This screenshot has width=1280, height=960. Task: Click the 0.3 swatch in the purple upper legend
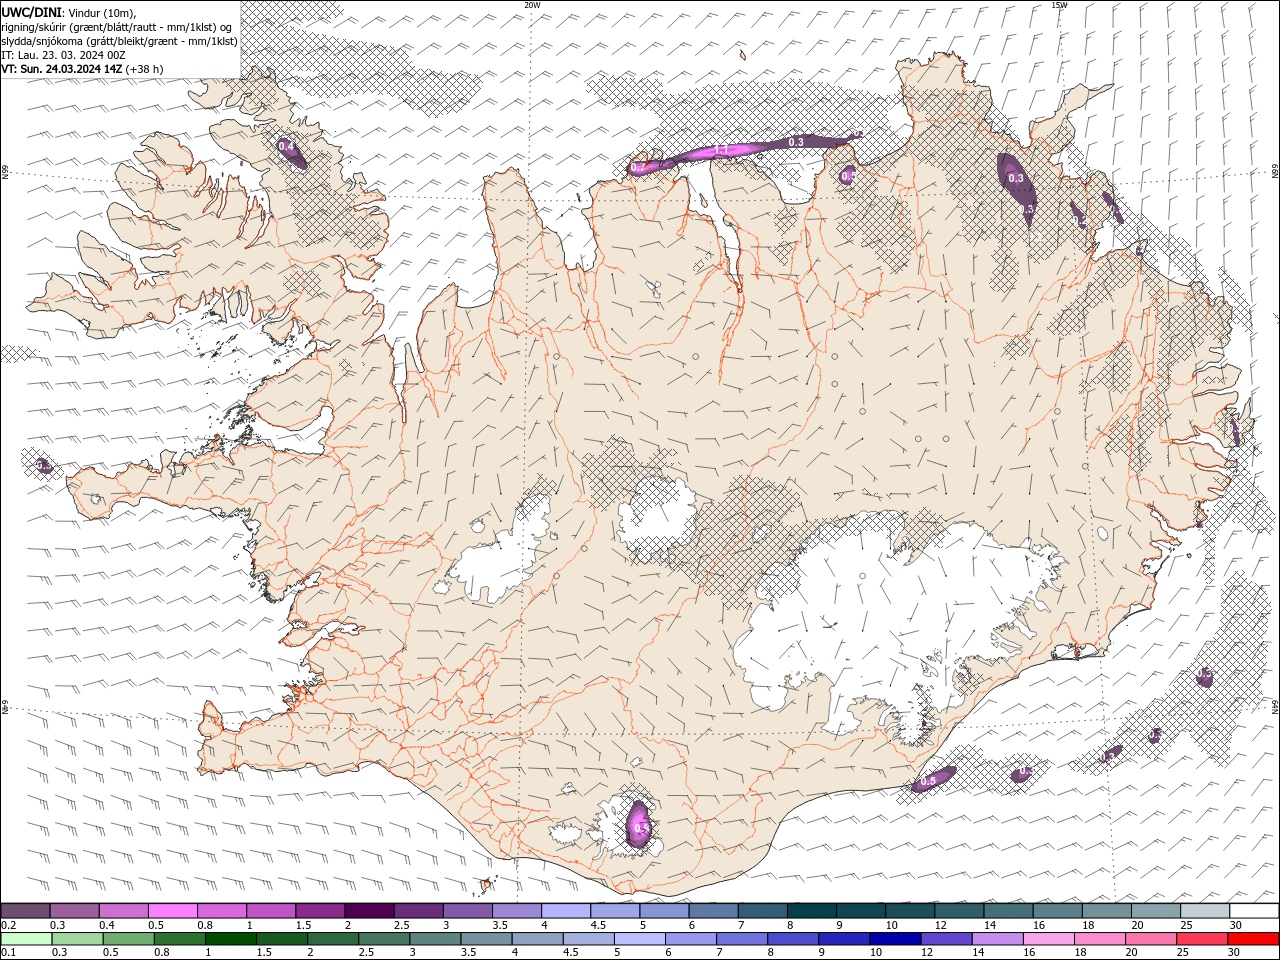[74, 910]
